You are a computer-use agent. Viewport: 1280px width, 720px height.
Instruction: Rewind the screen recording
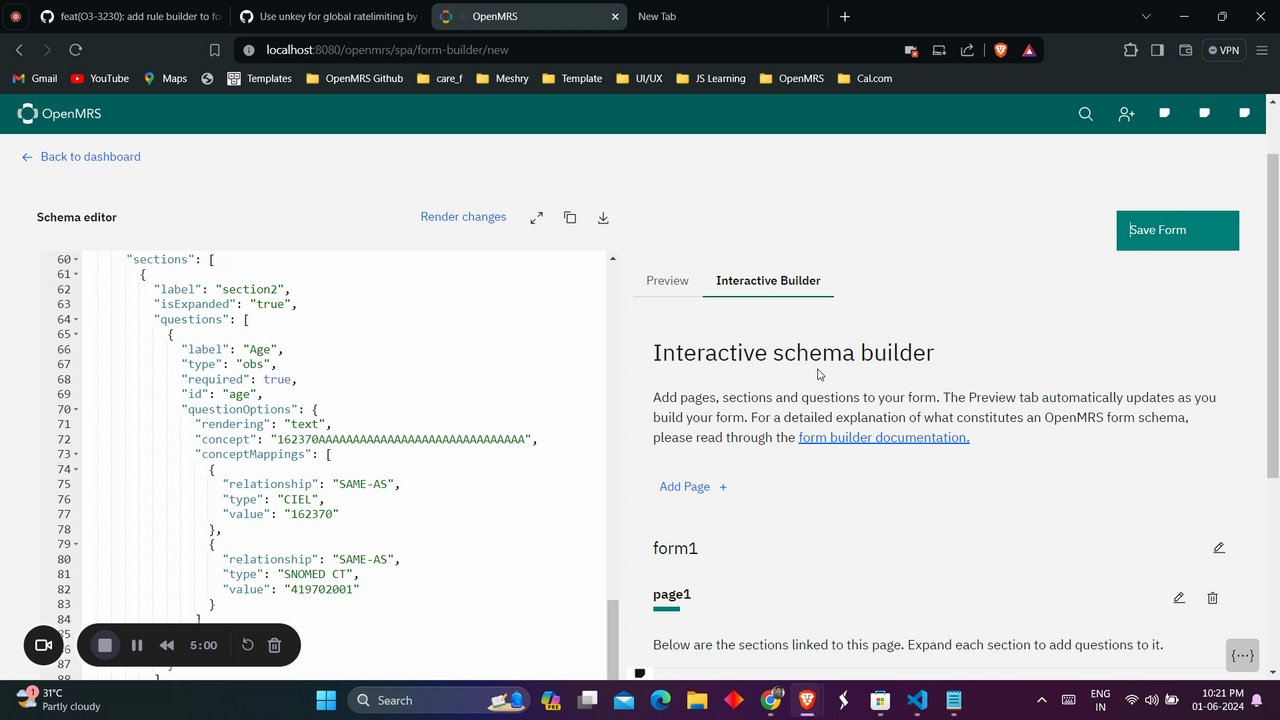(167, 645)
